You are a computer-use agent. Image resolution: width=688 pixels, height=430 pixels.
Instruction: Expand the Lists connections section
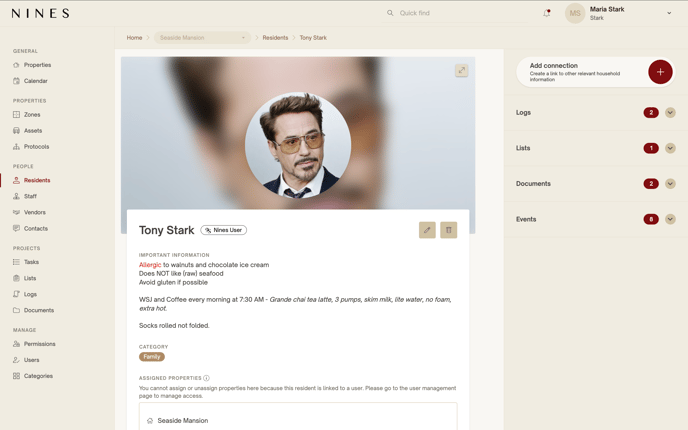670,148
